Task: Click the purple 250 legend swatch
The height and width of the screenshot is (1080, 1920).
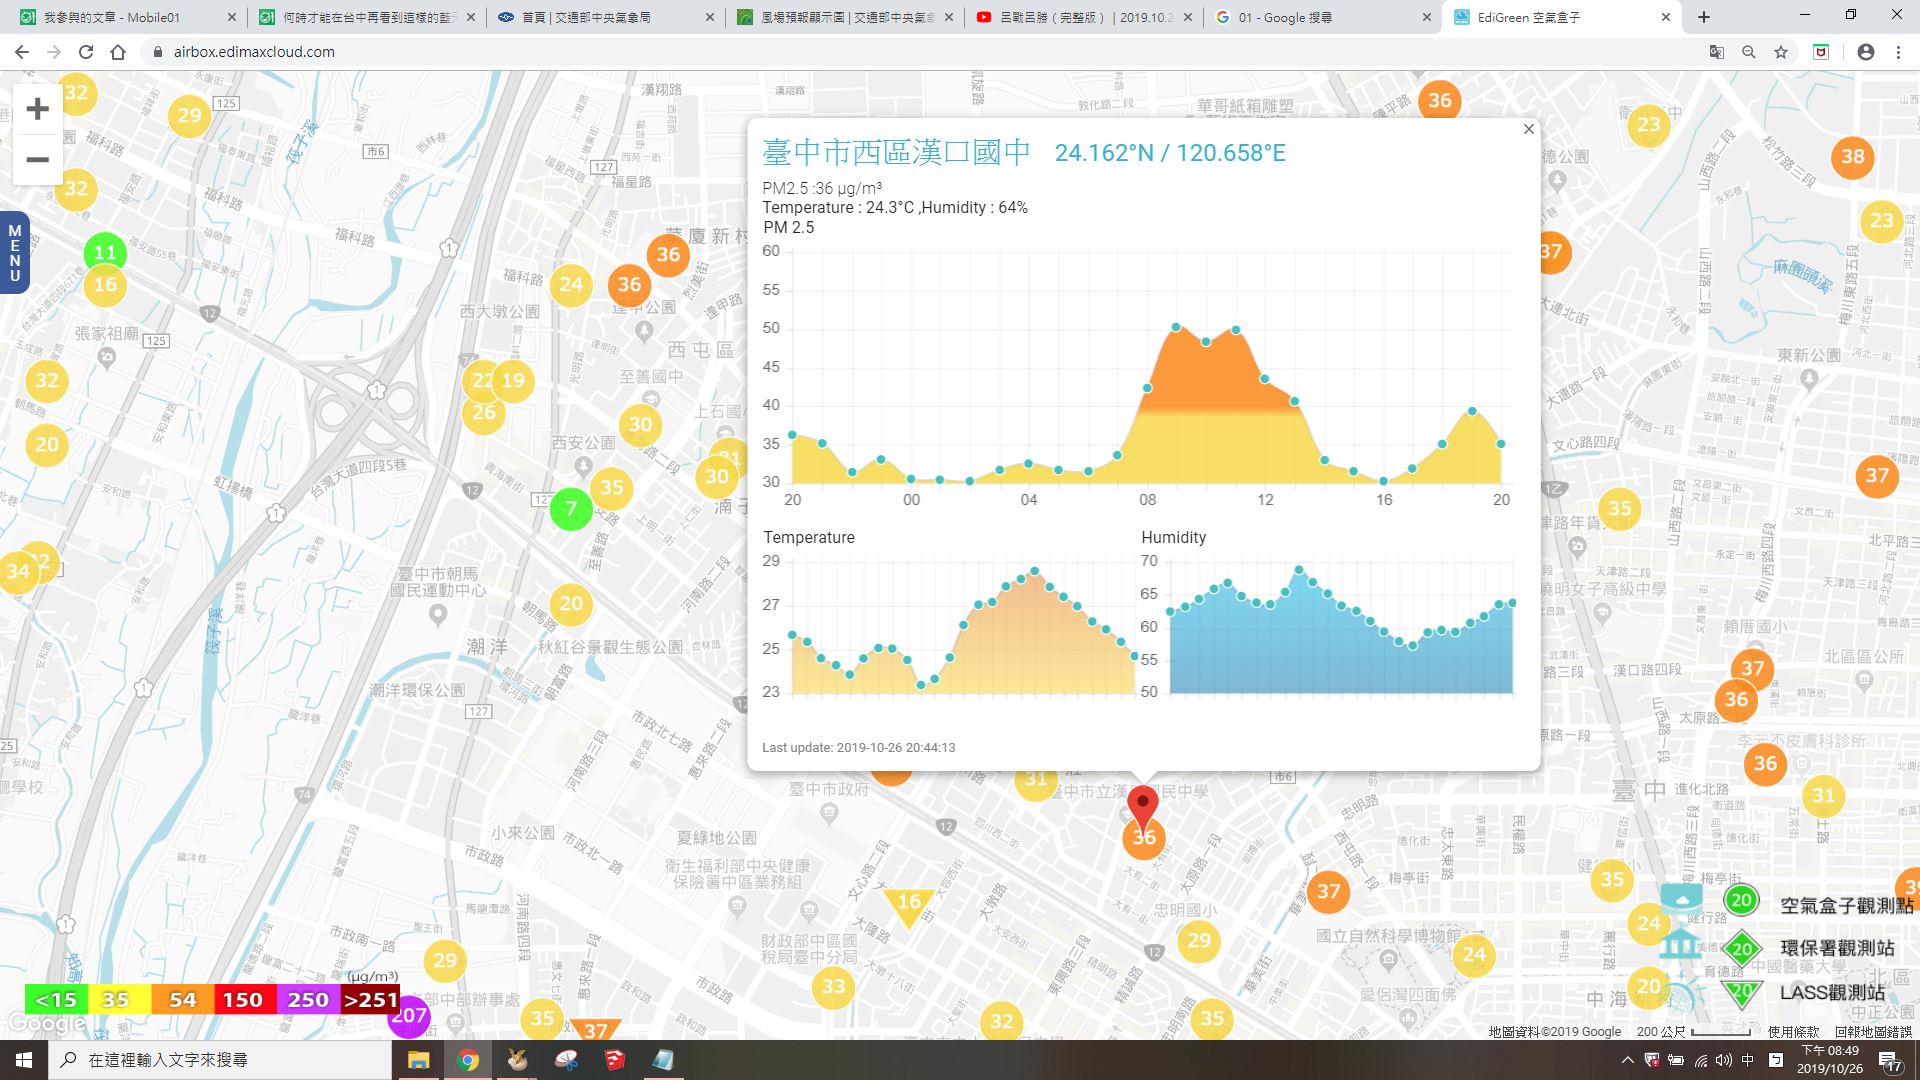Action: tap(308, 999)
